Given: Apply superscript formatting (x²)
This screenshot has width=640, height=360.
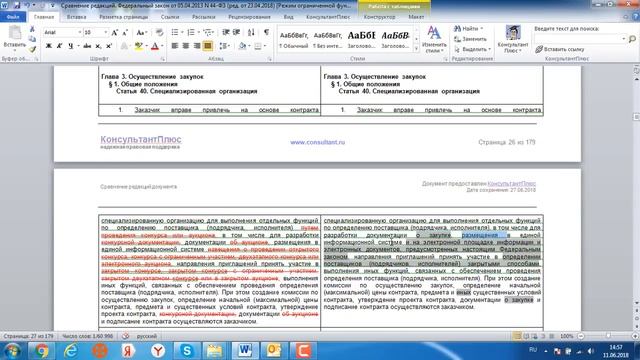Looking at the screenshot, I should (109, 46).
